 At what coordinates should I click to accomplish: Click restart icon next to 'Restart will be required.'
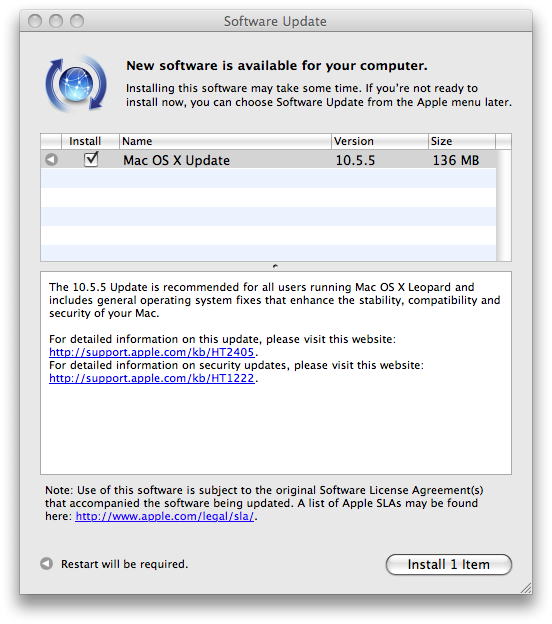tap(47, 563)
